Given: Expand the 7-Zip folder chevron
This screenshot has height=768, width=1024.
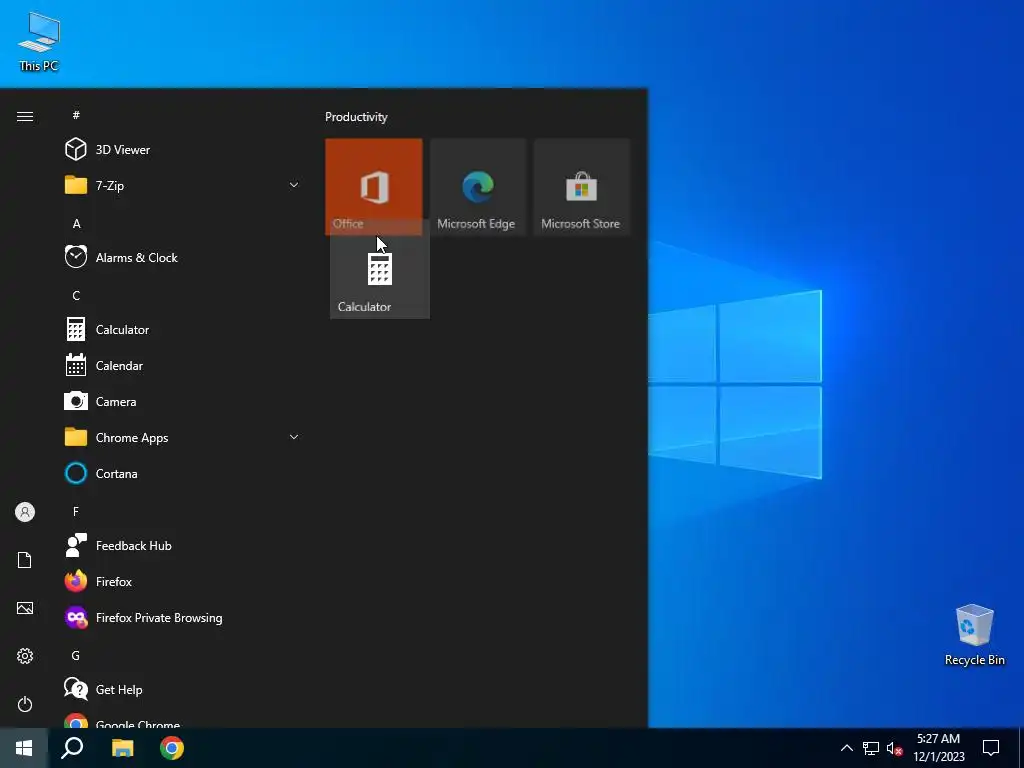Looking at the screenshot, I should 294,185.
